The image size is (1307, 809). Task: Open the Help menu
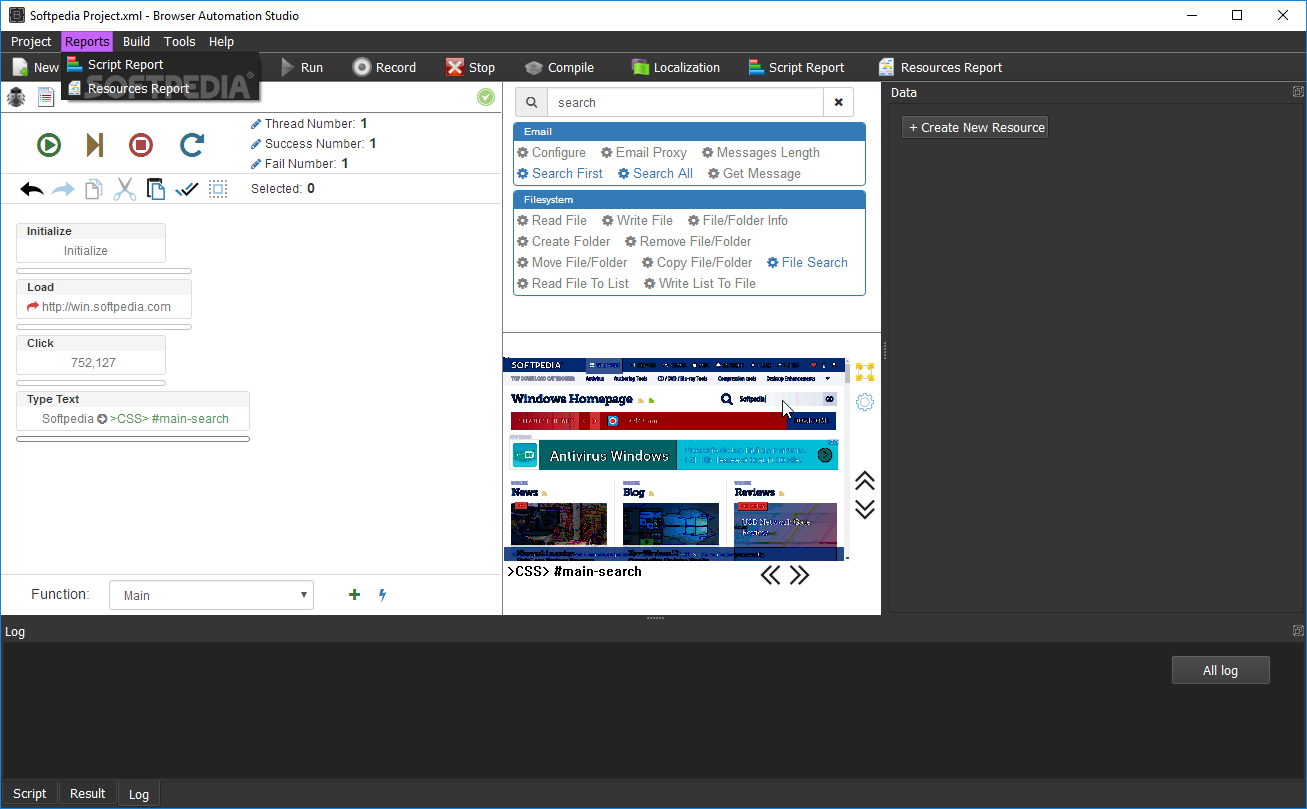point(221,41)
